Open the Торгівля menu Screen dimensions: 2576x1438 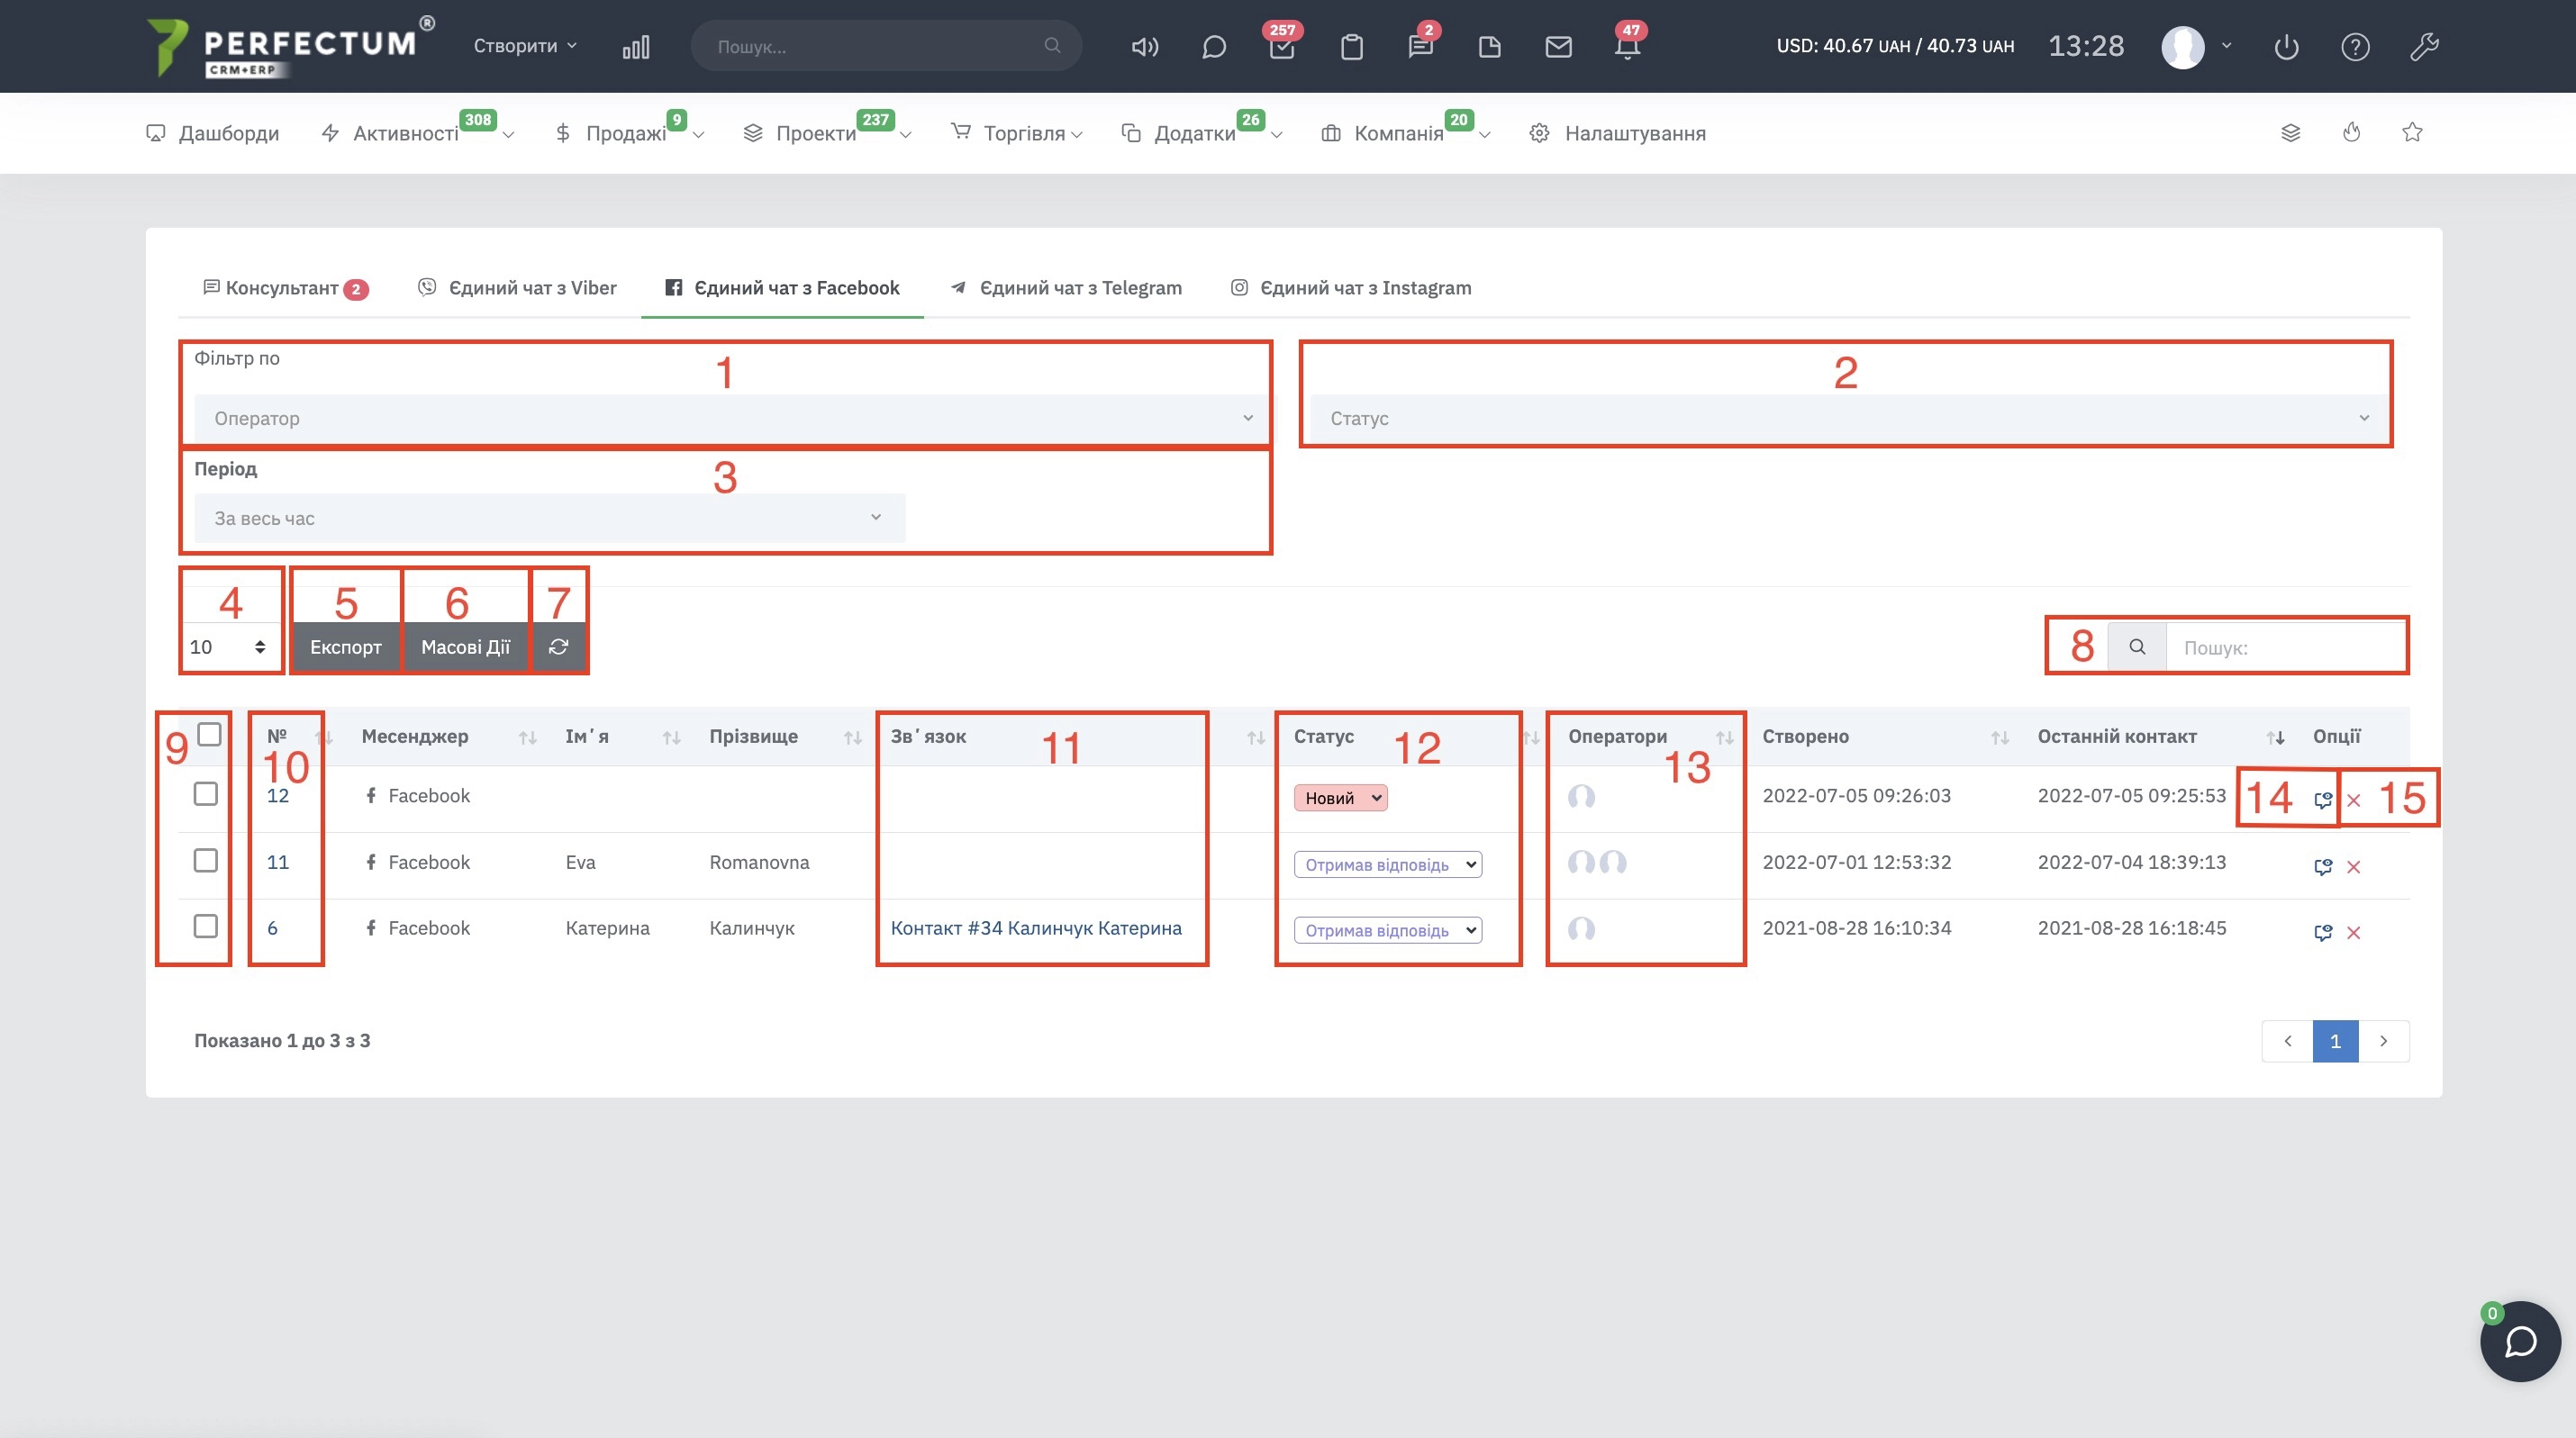pyautogui.click(x=1017, y=133)
